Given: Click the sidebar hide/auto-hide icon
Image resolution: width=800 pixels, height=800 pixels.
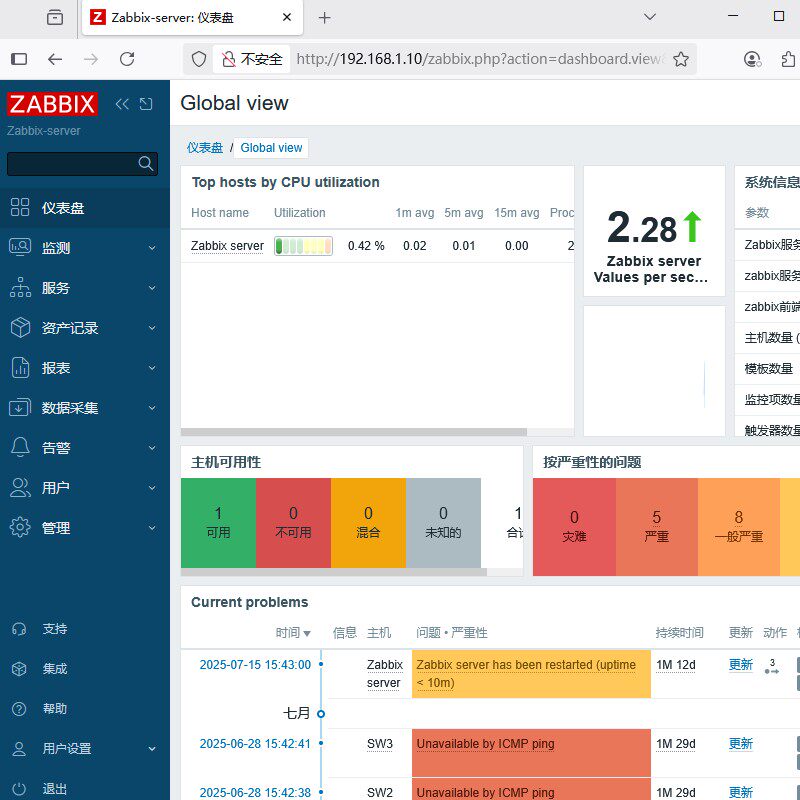Looking at the screenshot, I should [146, 104].
